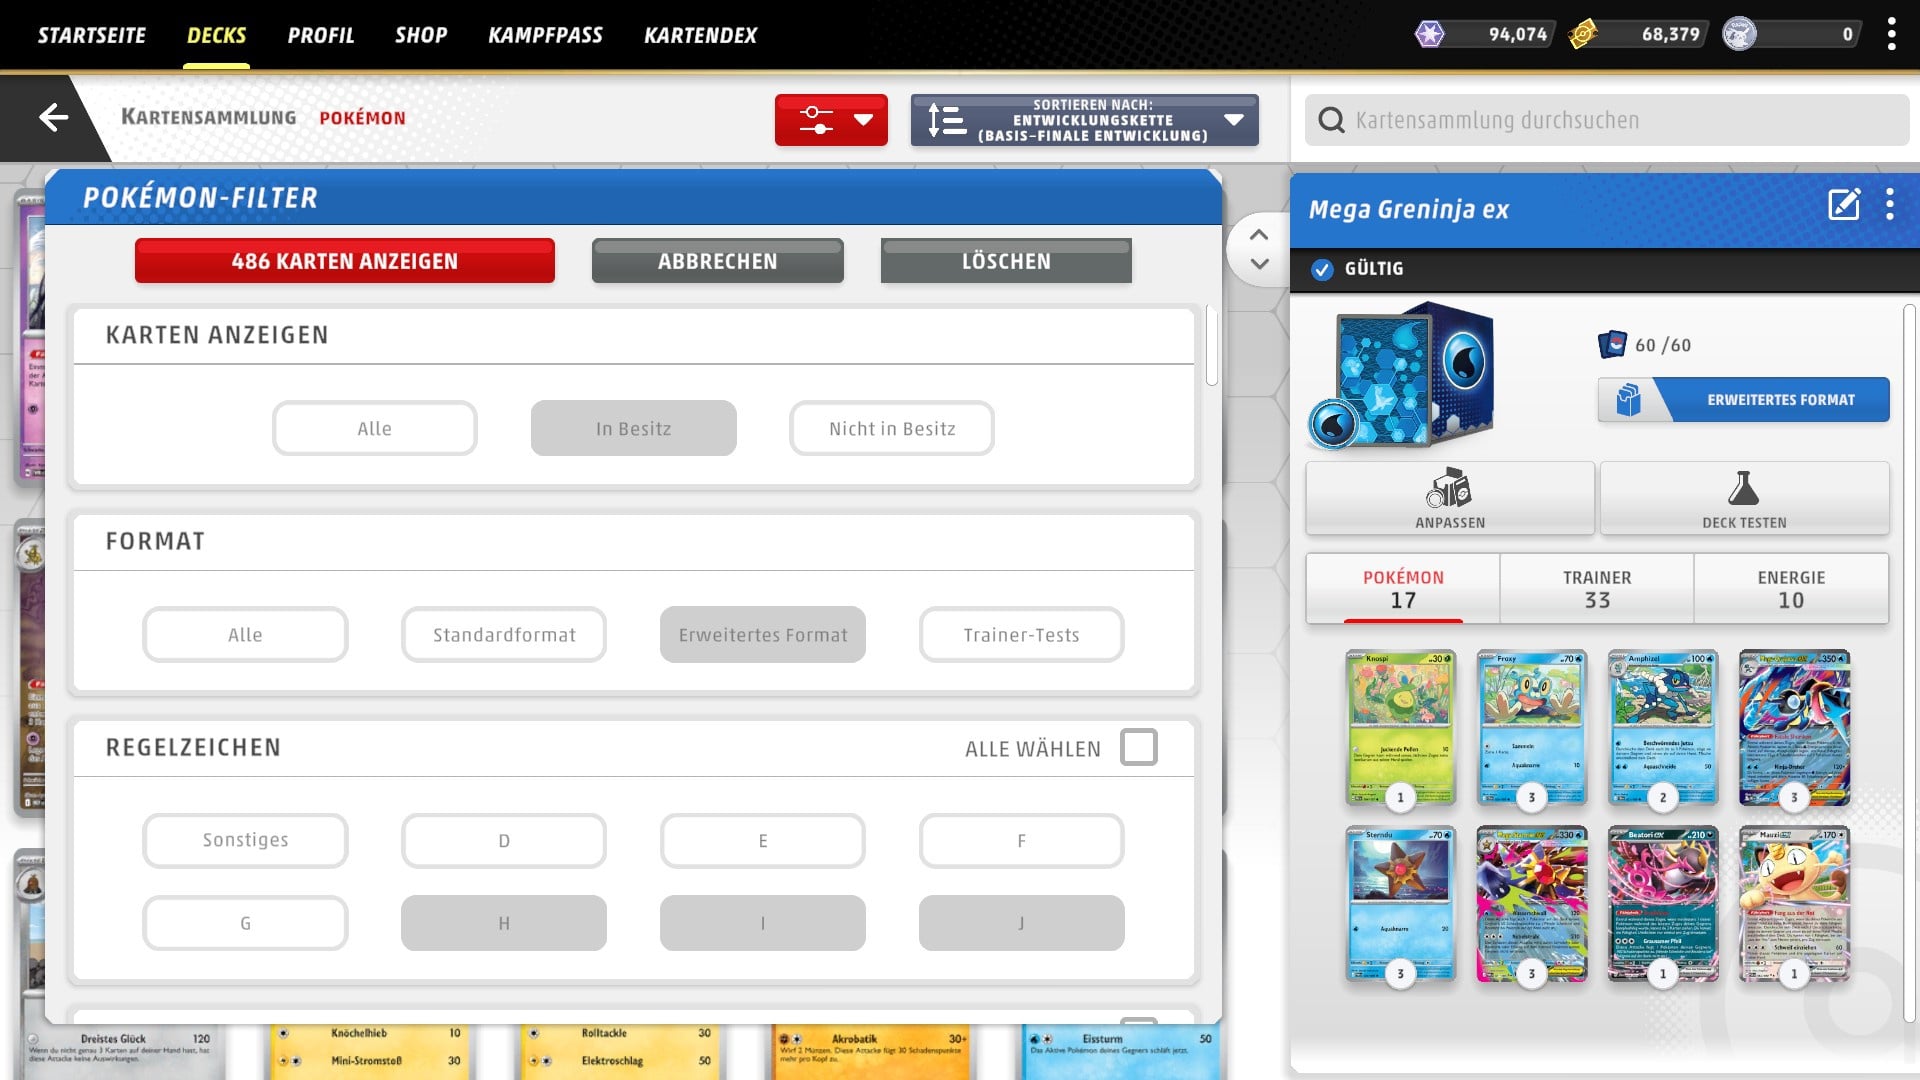The height and width of the screenshot is (1080, 1920).
Task: Toggle the Nicht in Besitz filter
Action: 891,428
